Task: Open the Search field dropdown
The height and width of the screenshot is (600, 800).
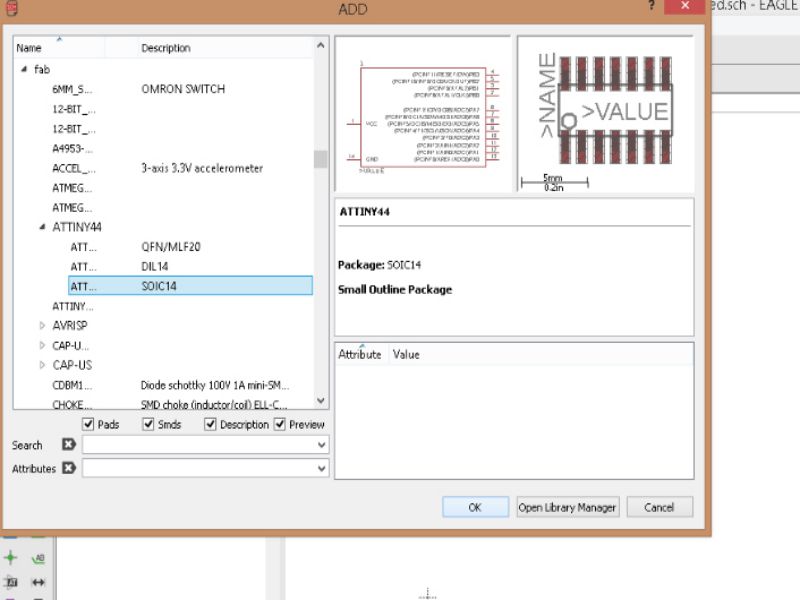Action: (x=321, y=445)
